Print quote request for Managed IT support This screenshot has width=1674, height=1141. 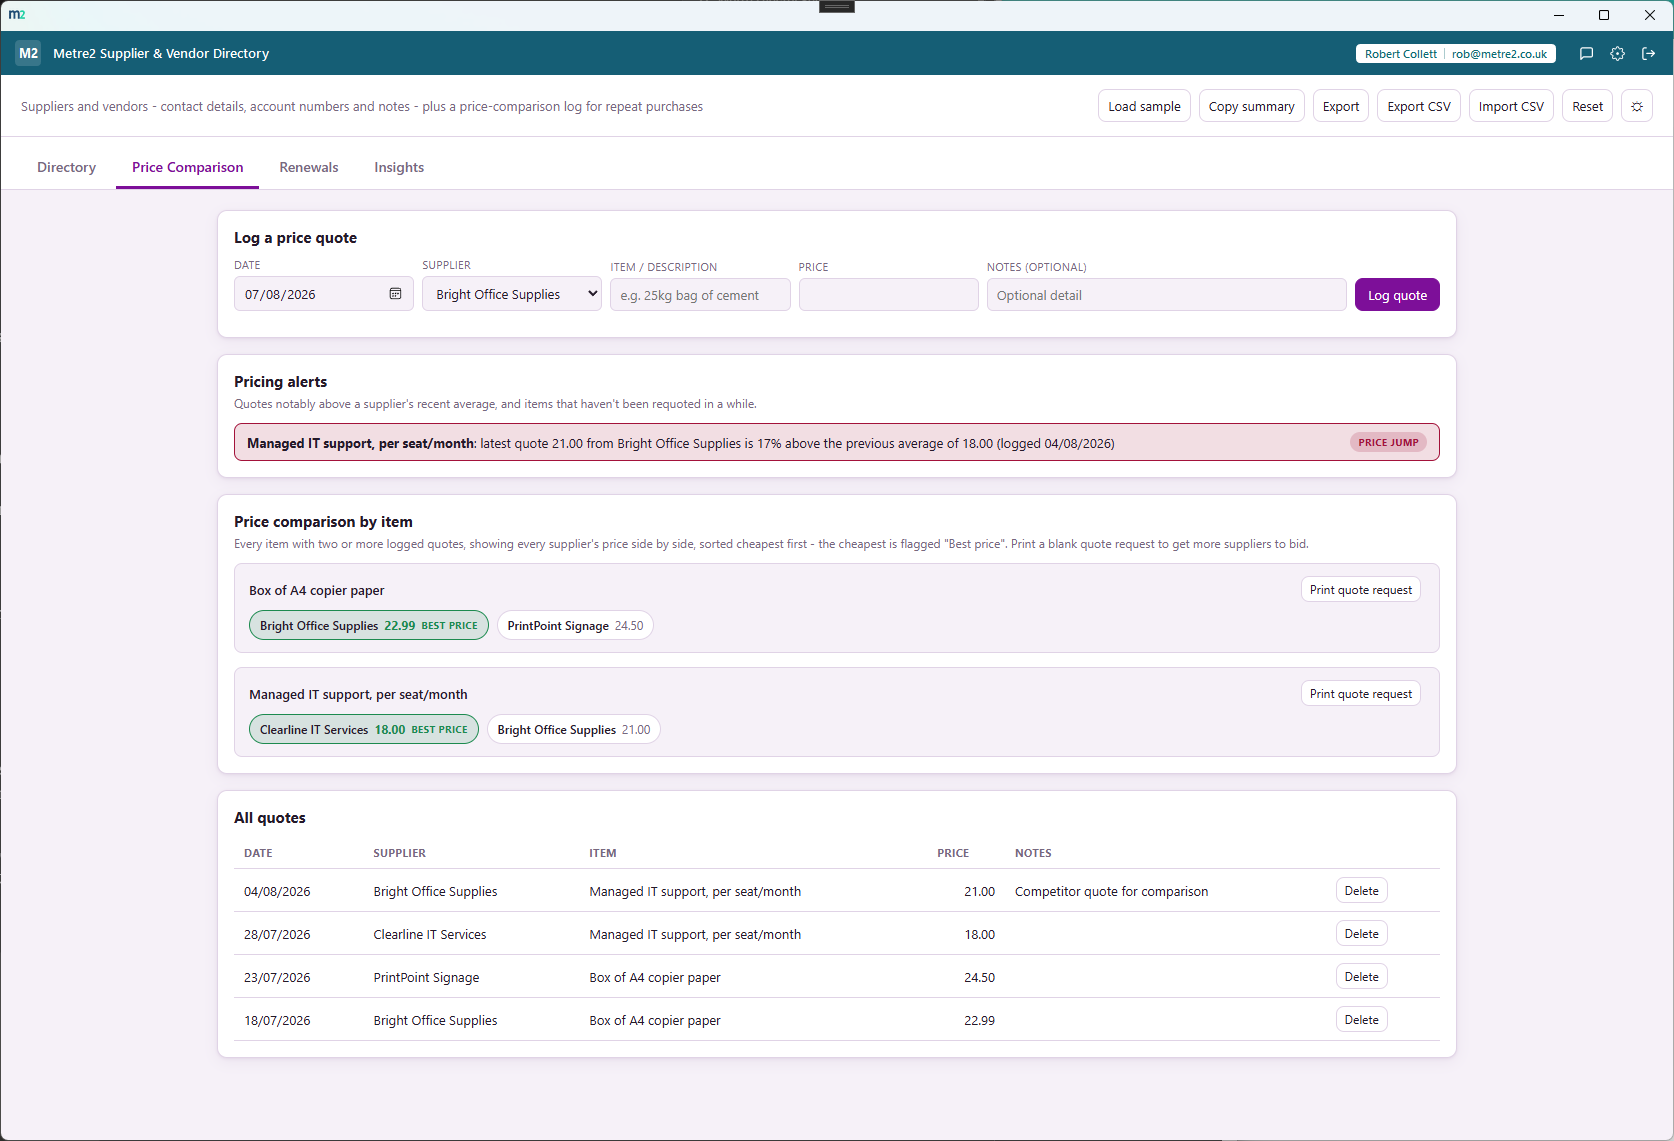pyautogui.click(x=1360, y=694)
